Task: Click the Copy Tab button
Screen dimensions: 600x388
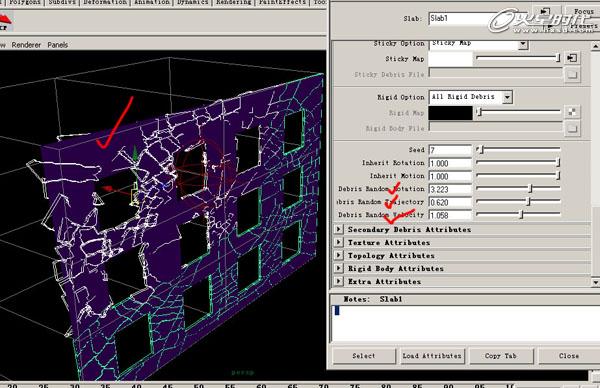Action: [501, 356]
